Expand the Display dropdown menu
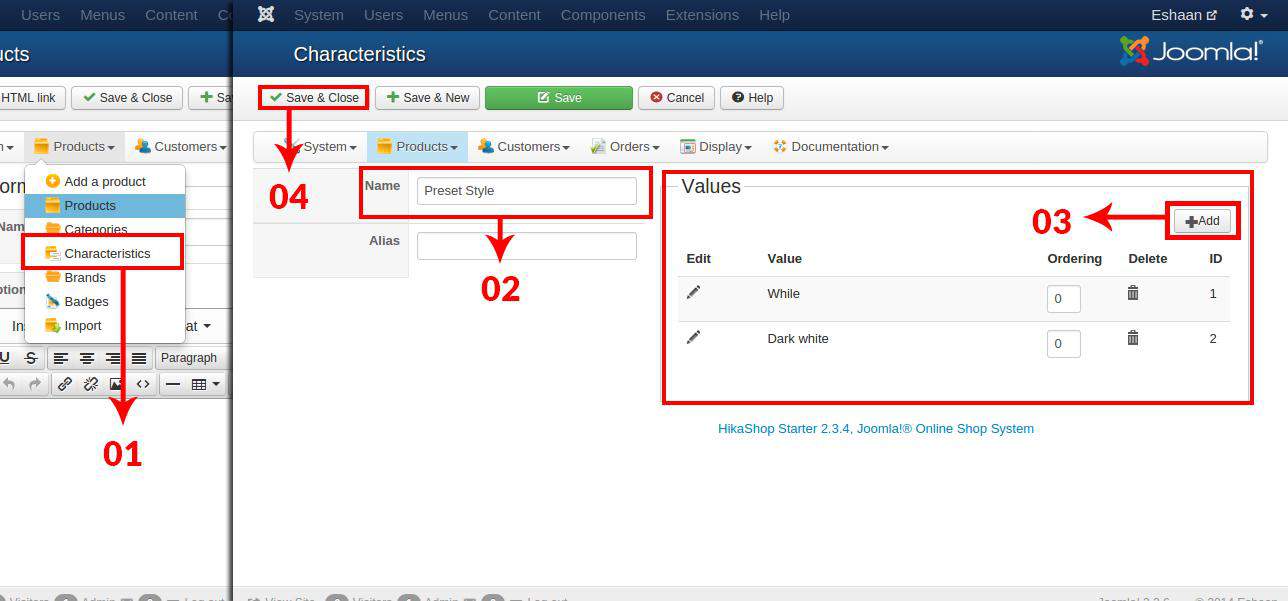 pos(715,146)
